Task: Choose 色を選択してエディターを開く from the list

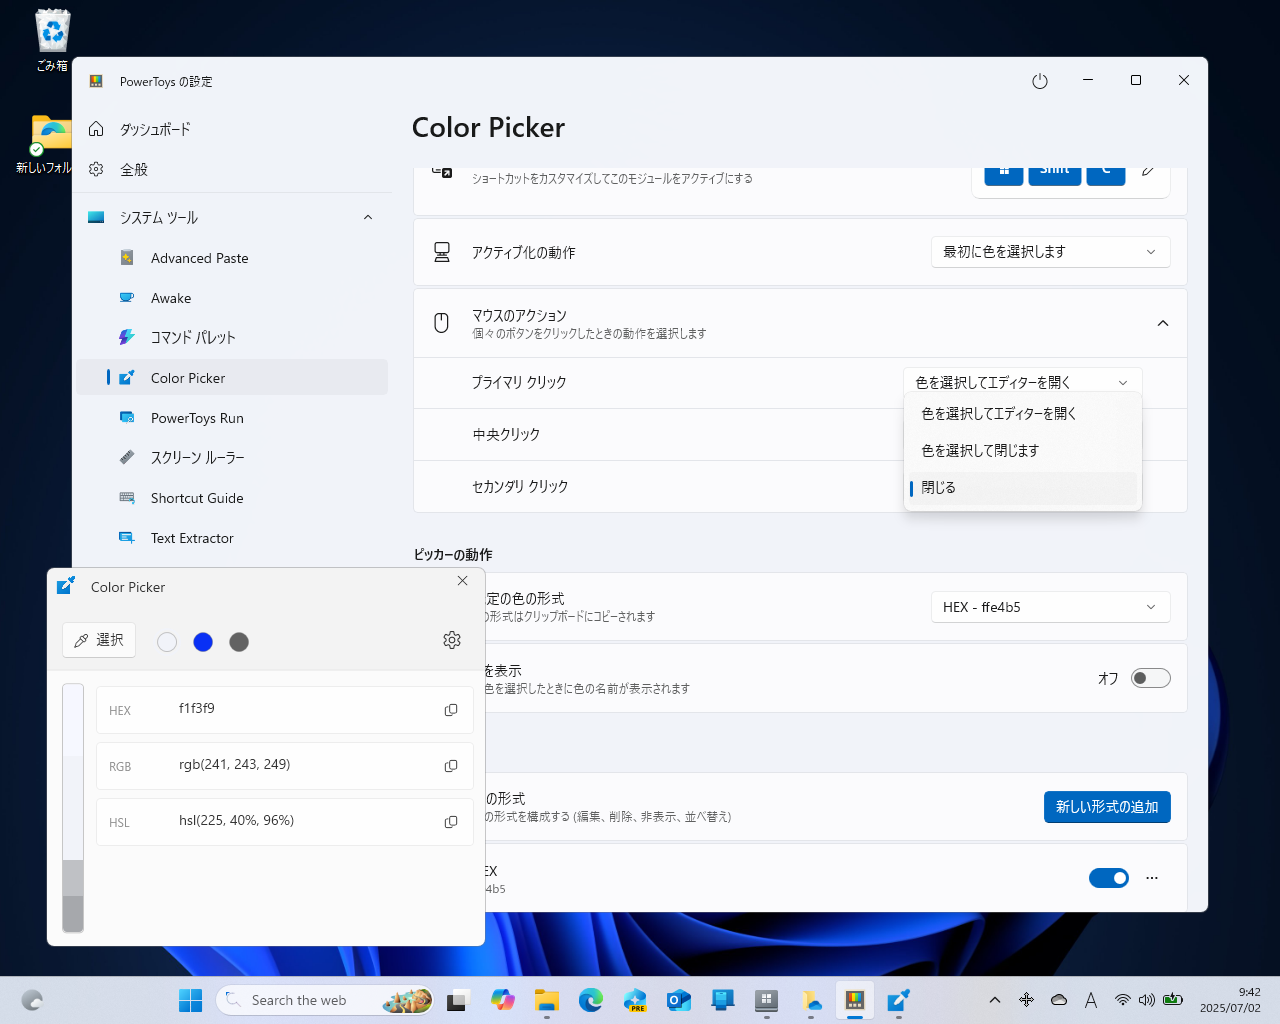Action: [1022, 413]
